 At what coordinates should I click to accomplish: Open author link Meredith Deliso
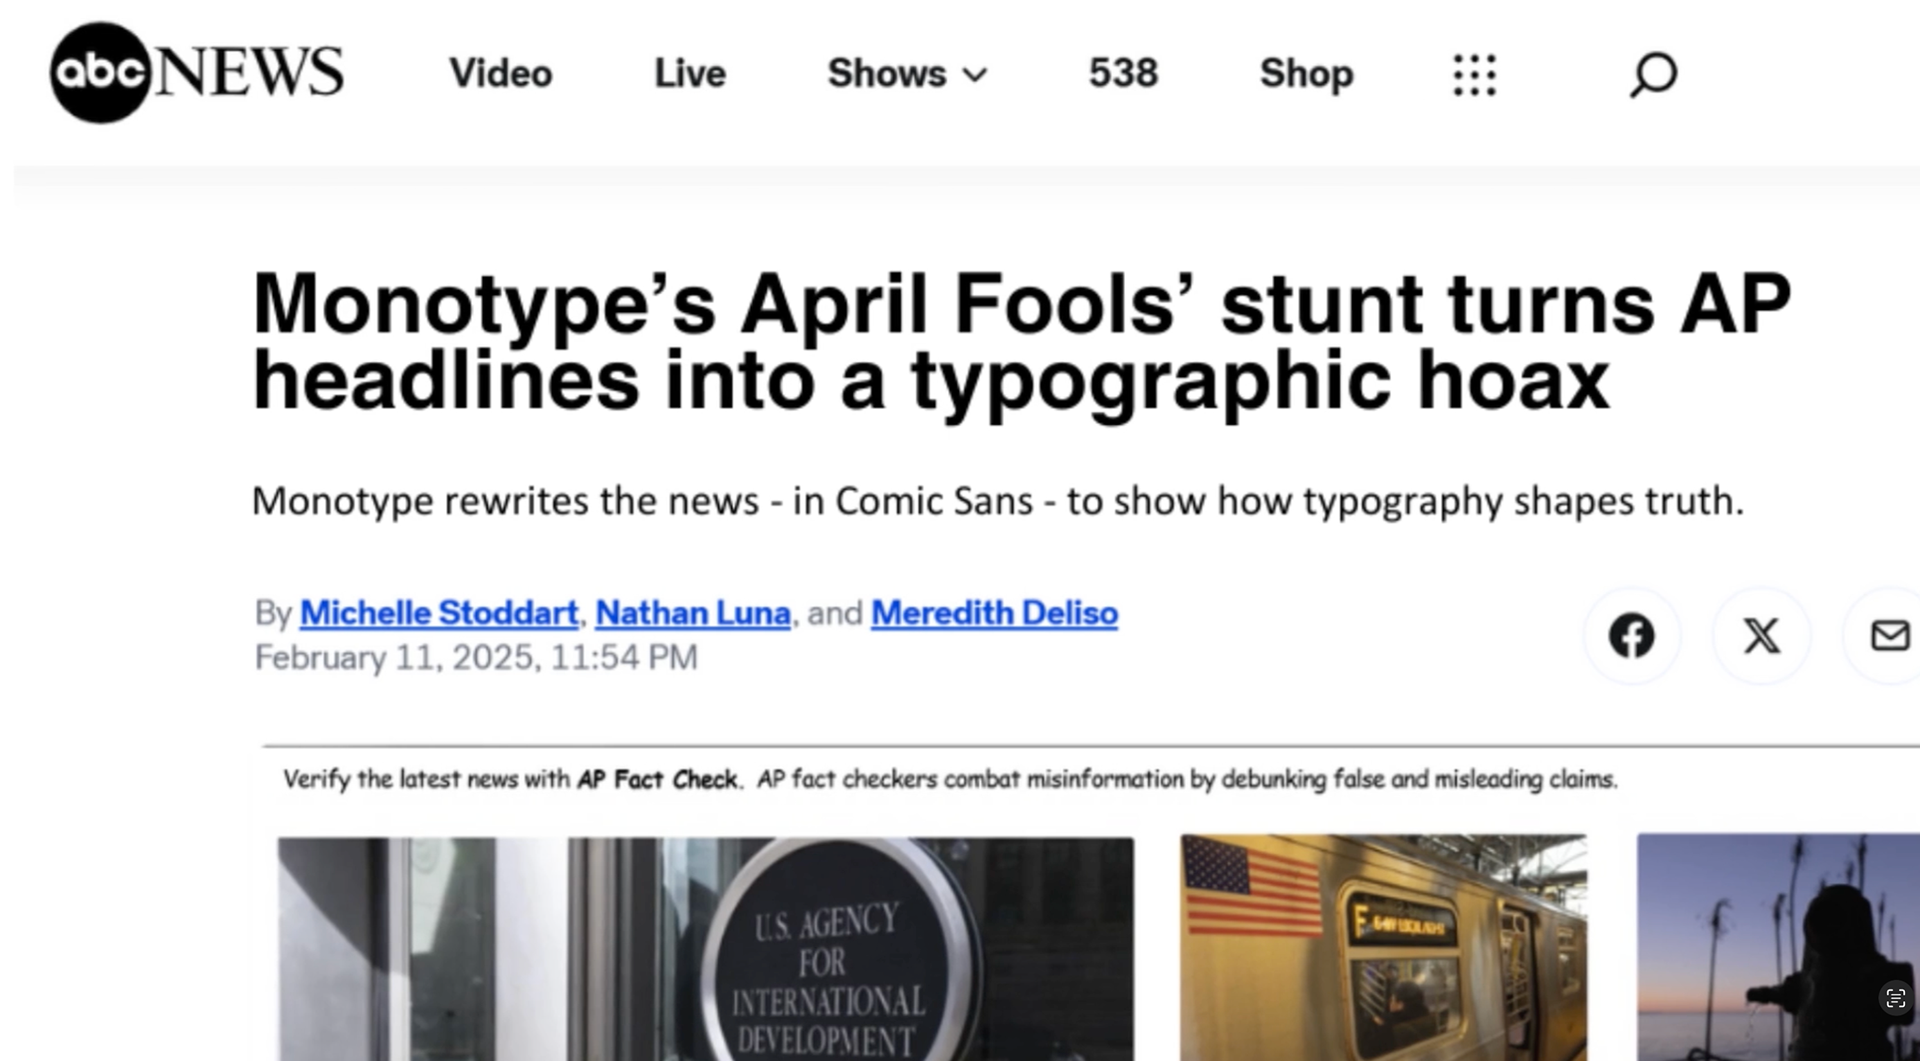point(994,613)
